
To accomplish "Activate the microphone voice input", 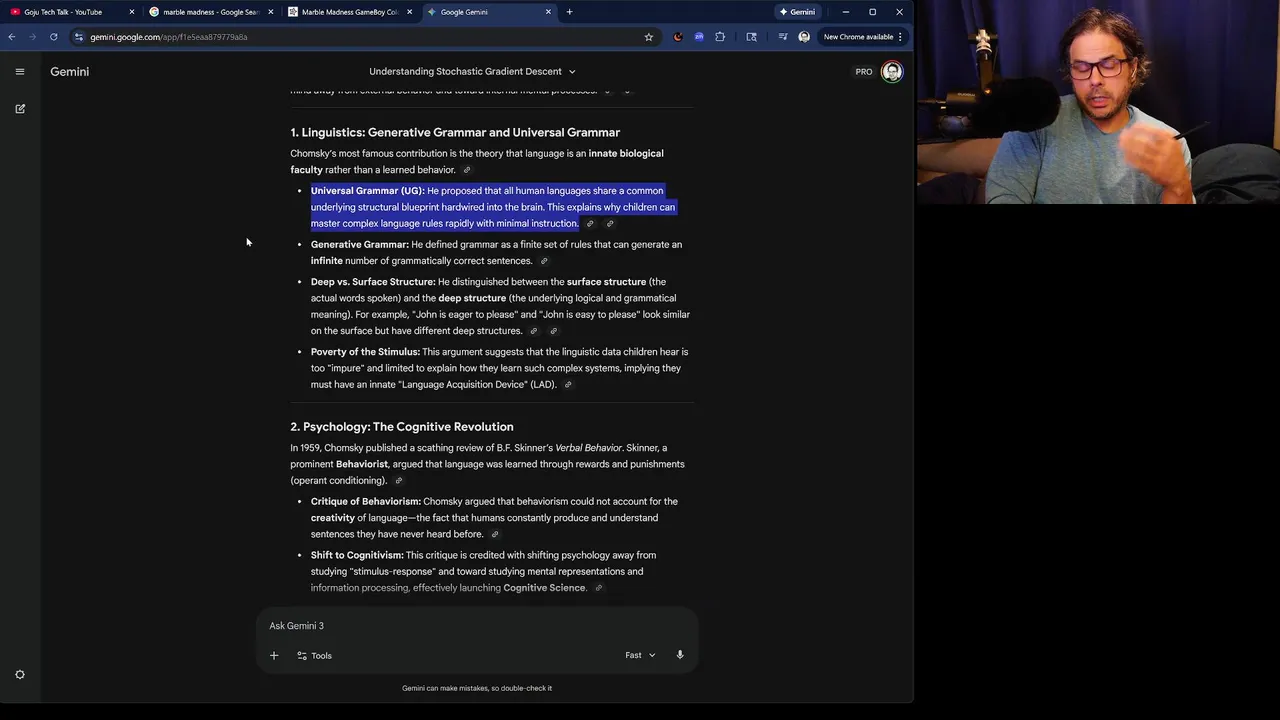I will (680, 656).
